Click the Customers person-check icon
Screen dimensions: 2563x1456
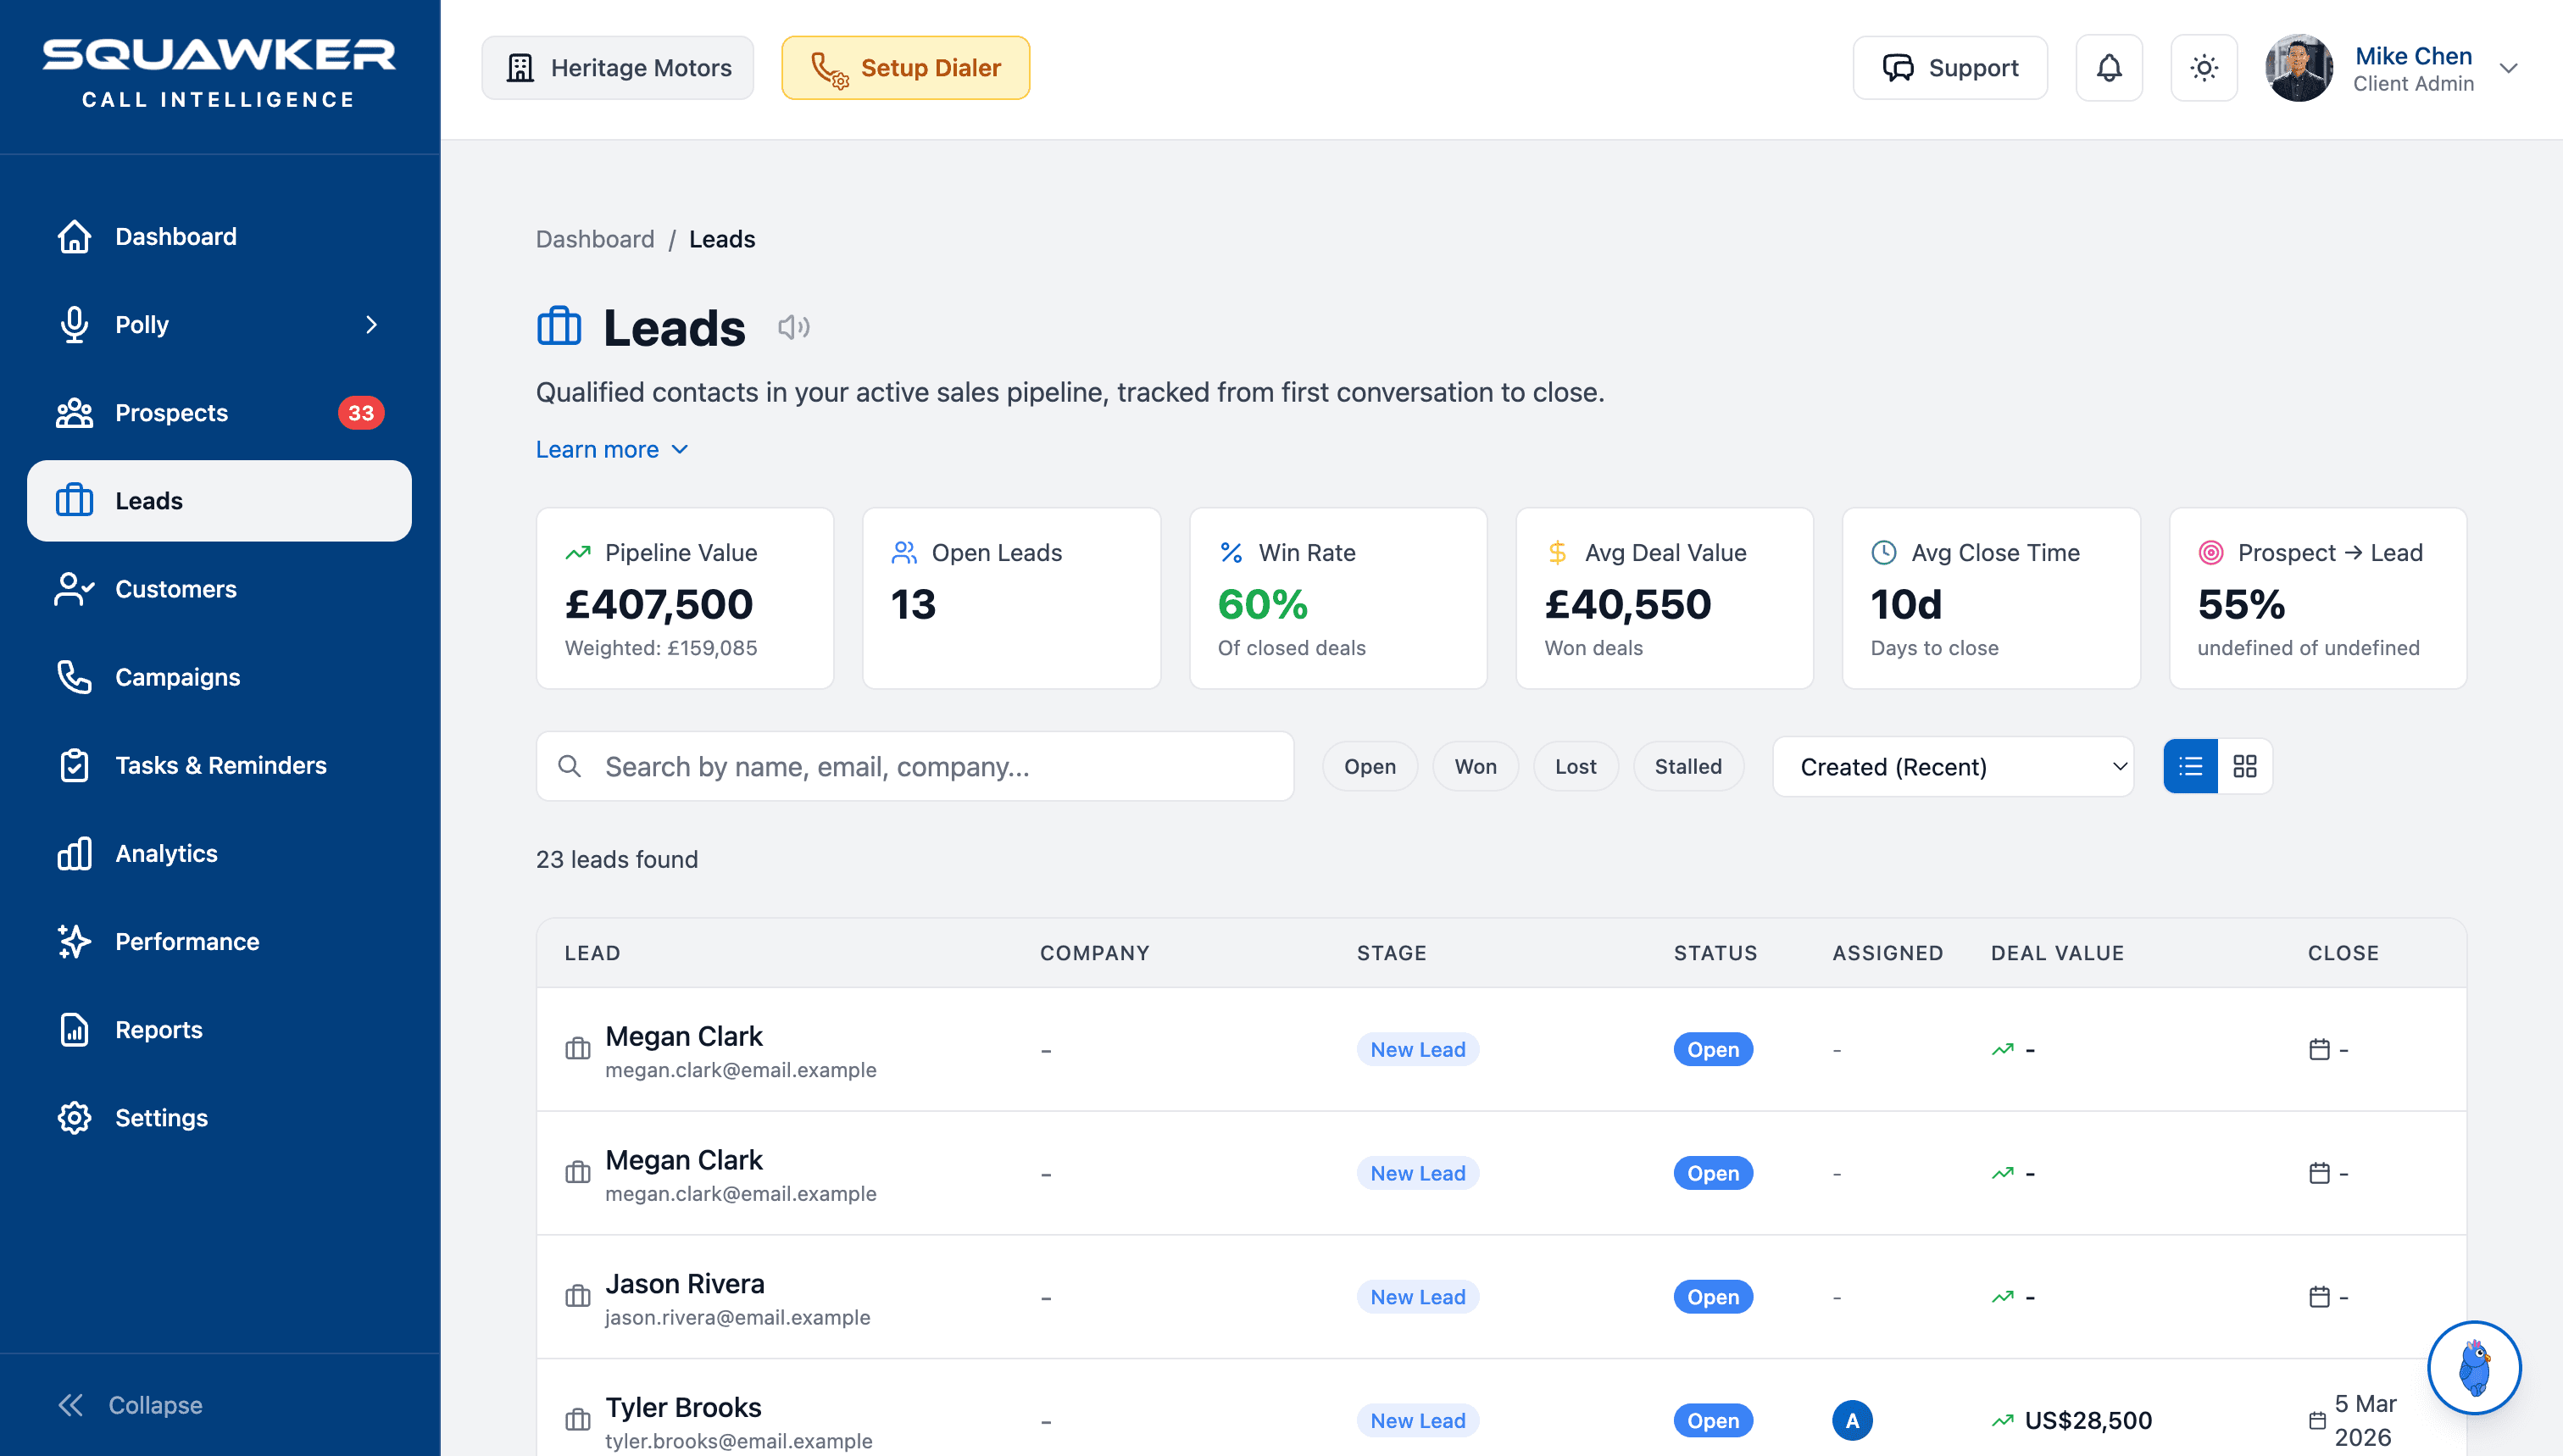74,589
